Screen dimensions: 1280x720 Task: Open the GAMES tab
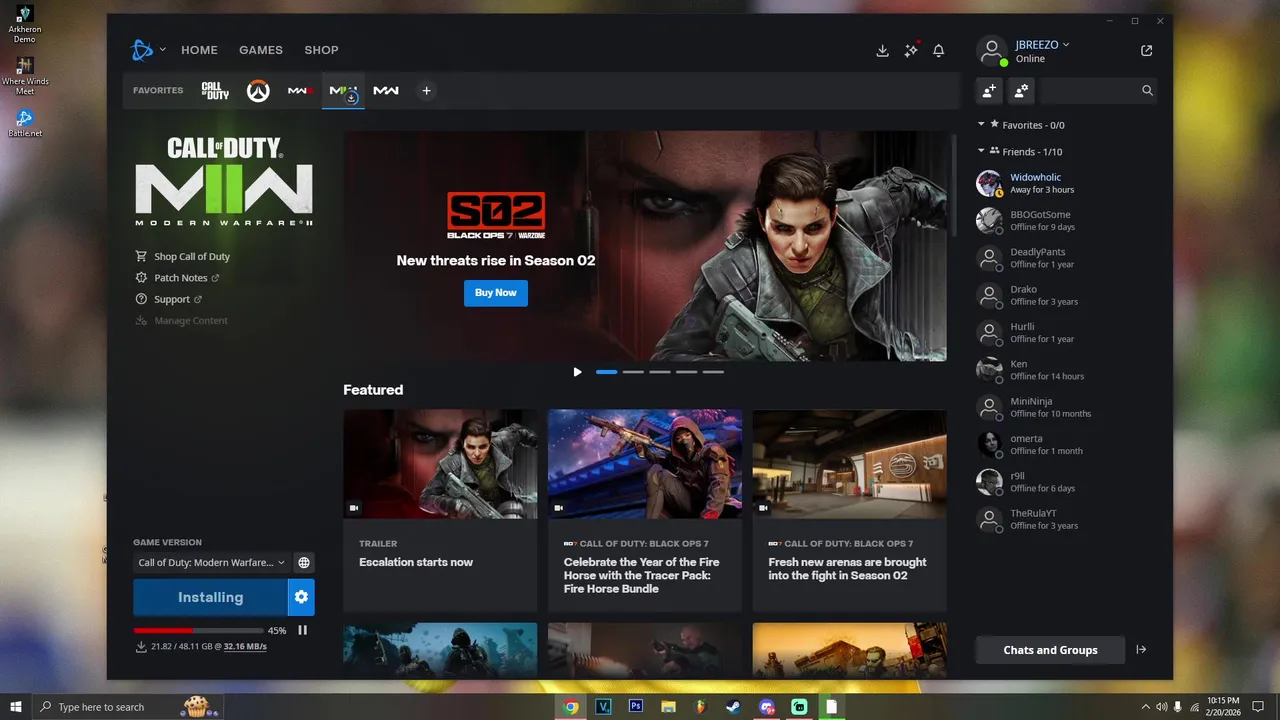[261, 50]
